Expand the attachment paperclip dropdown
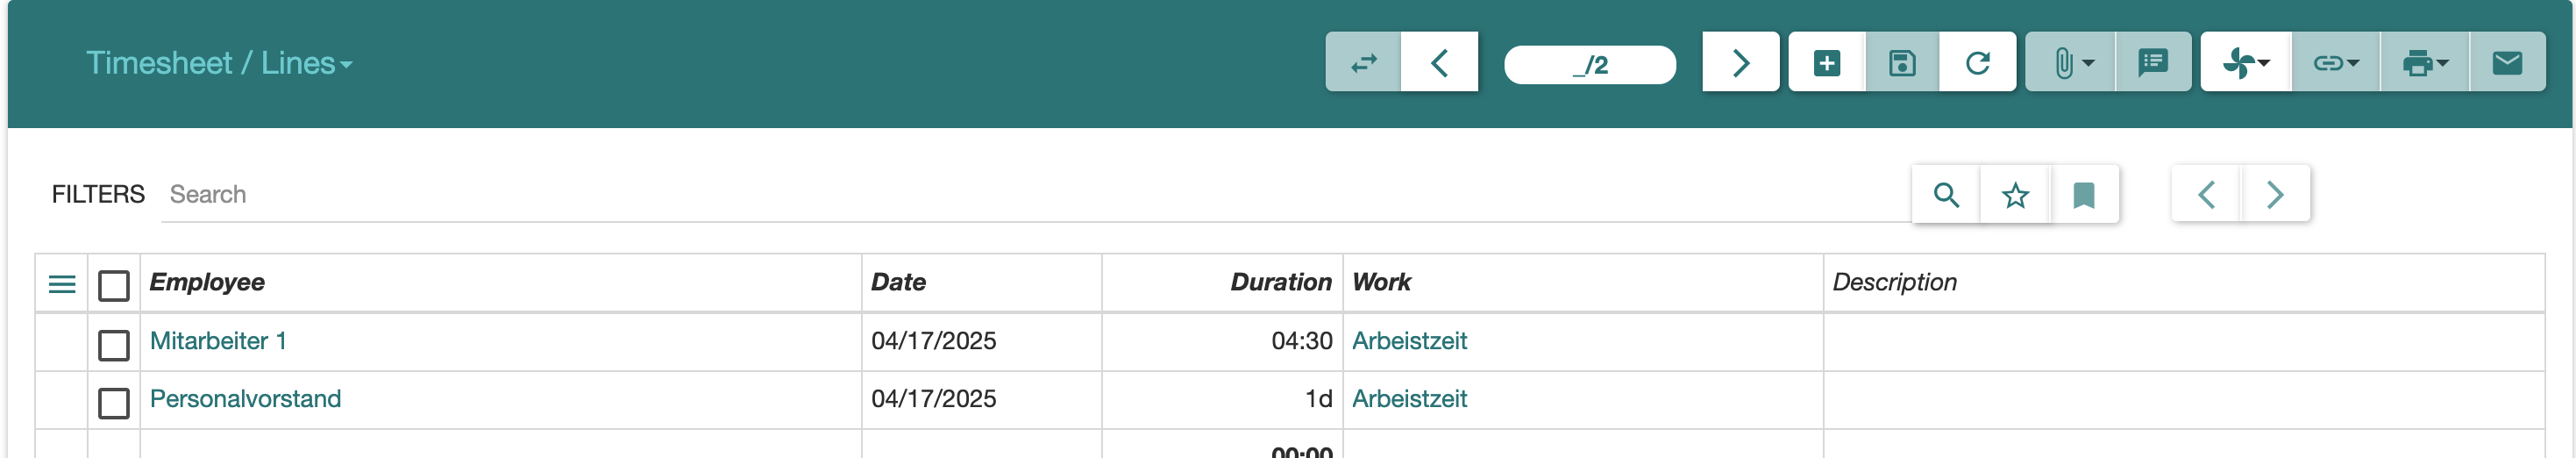The image size is (2576, 458). click(x=2071, y=63)
